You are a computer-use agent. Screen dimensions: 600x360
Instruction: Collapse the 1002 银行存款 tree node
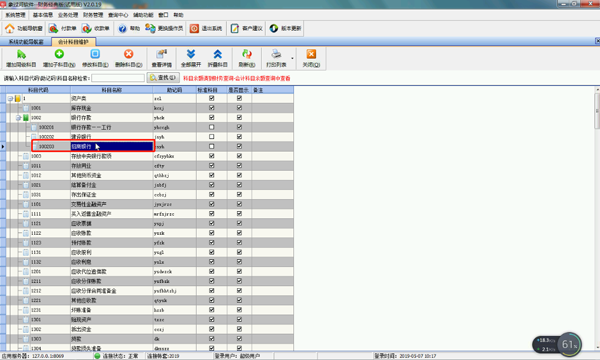[18, 118]
